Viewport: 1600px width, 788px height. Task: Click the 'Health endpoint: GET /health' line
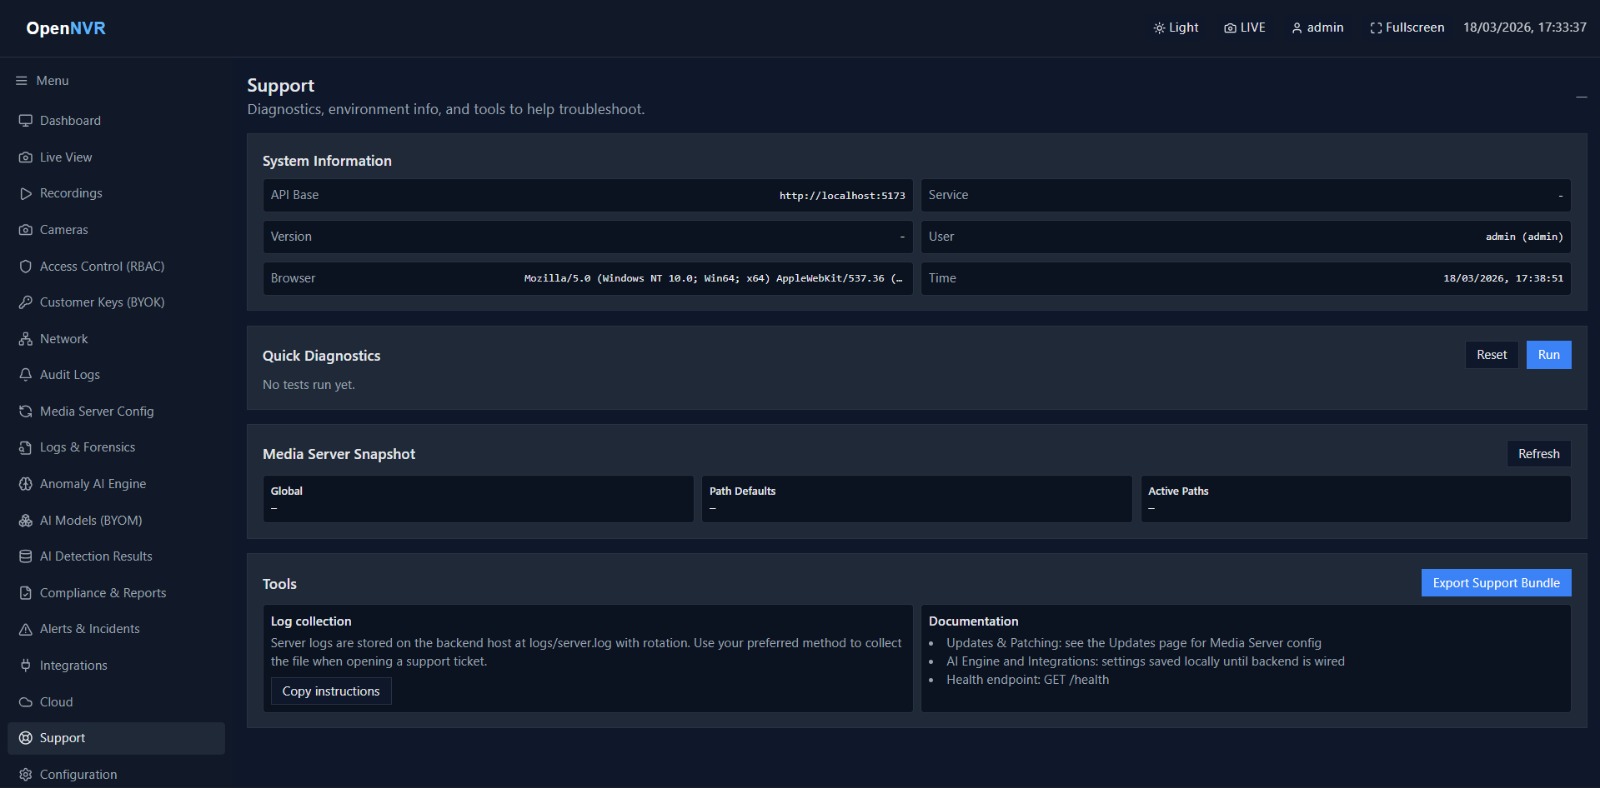tap(1027, 680)
